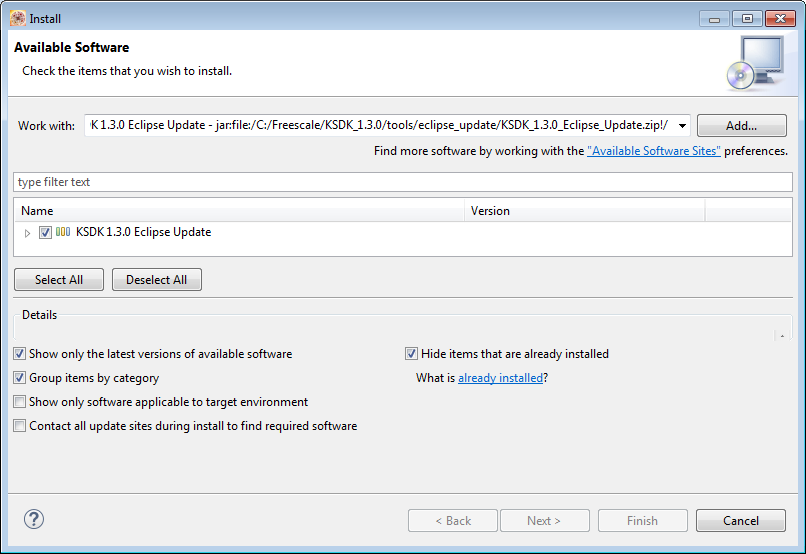The width and height of the screenshot is (806, 554).
Task: Toggle Hide items that are already installed
Action: click(411, 354)
